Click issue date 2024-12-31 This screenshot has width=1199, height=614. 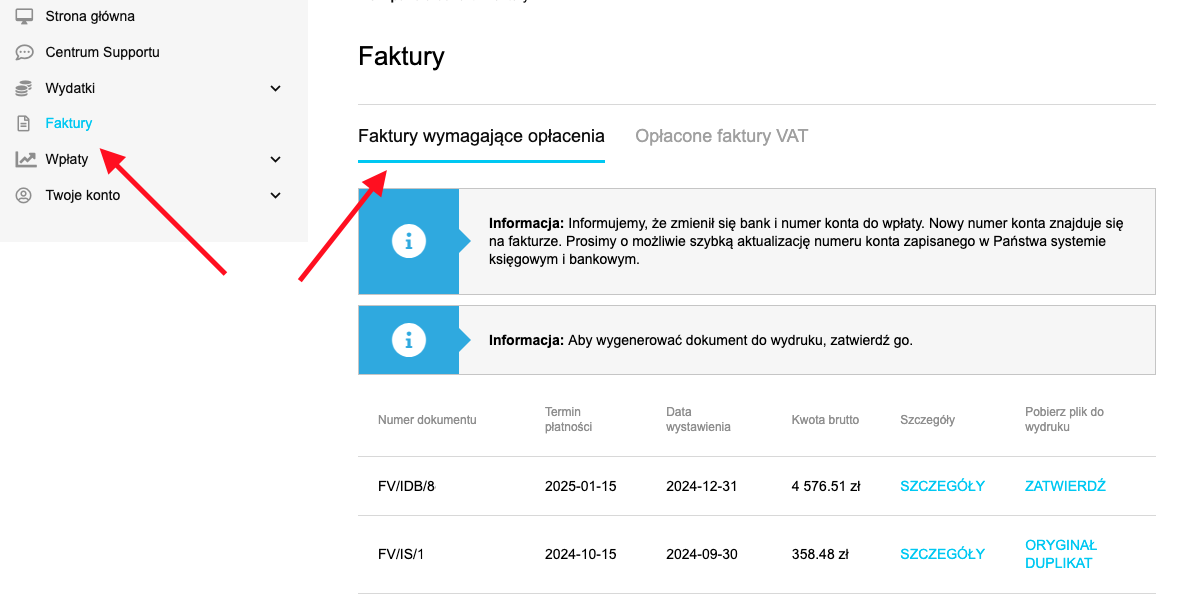tap(701, 486)
